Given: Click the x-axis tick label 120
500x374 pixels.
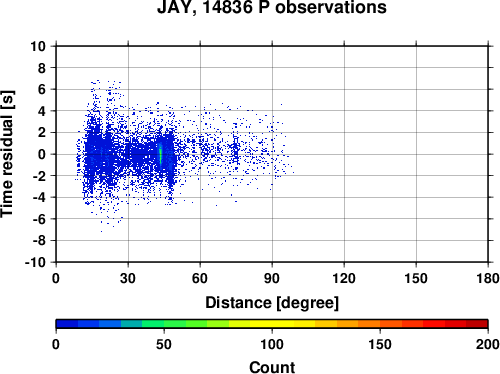Looking at the screenshot, I should 344,278.
